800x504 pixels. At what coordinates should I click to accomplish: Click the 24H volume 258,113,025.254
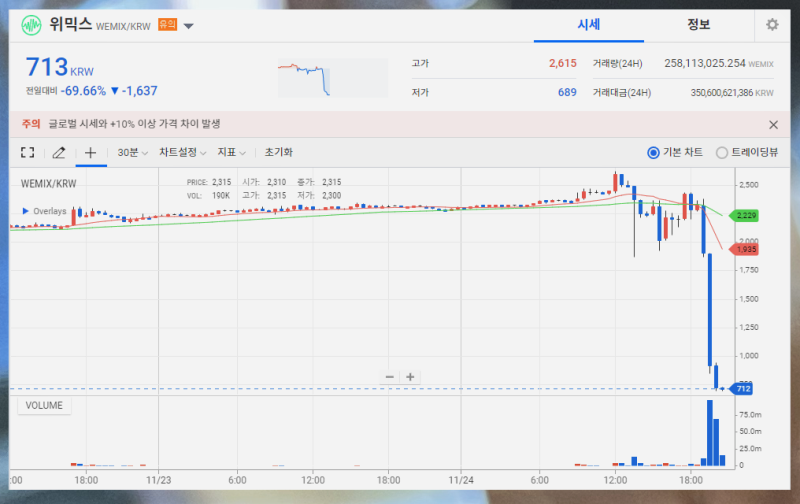705,63
